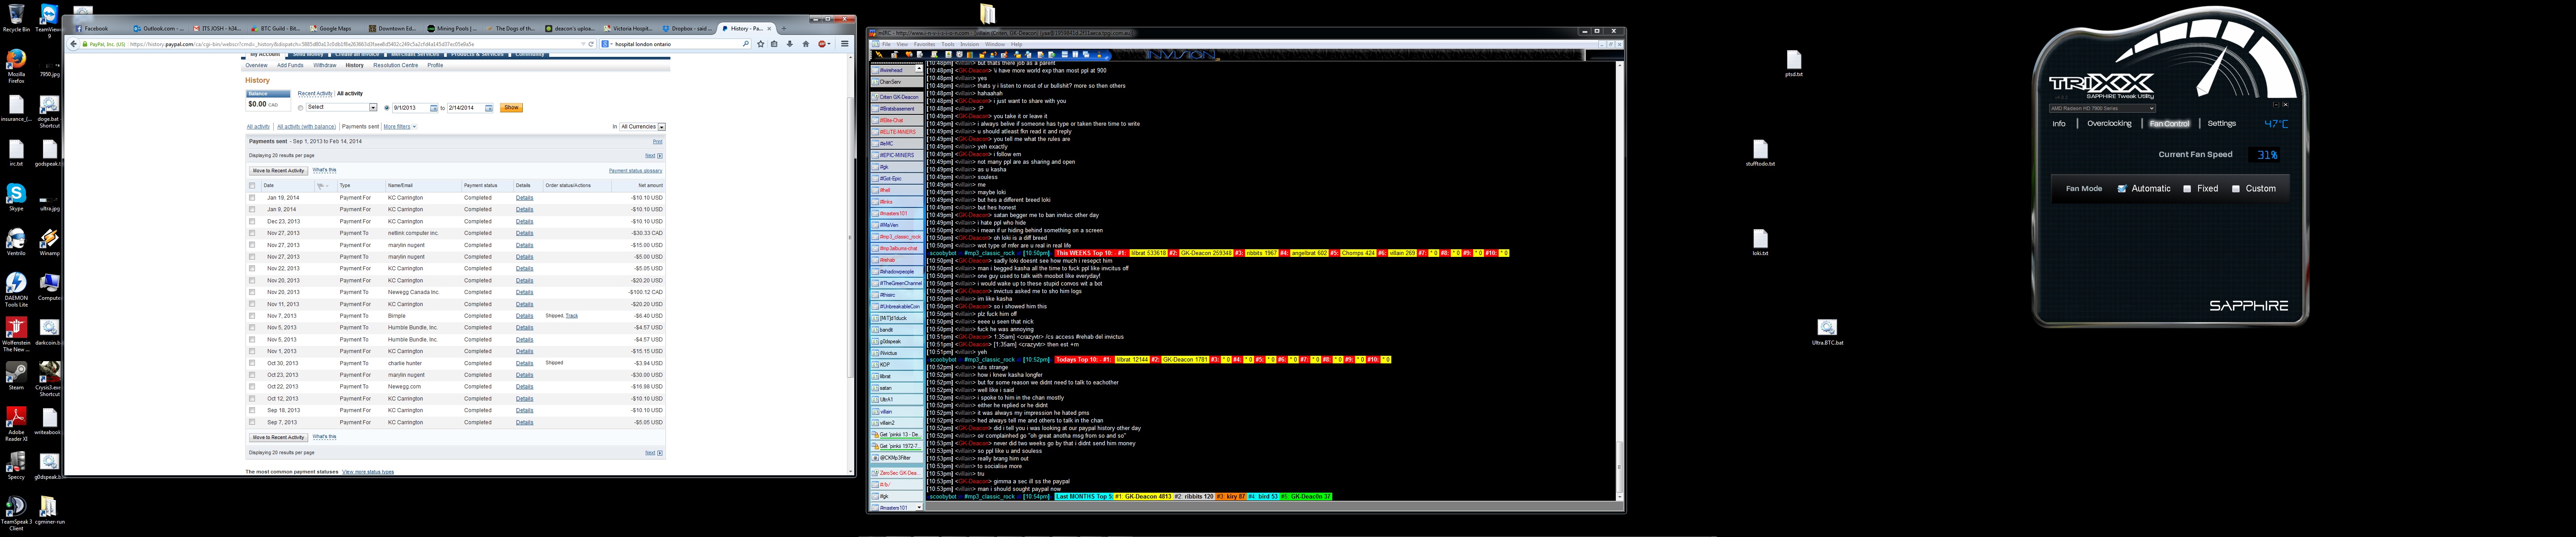Open the mIRC Favorites menu
2576x537 pixels.
tap(924, 44)
